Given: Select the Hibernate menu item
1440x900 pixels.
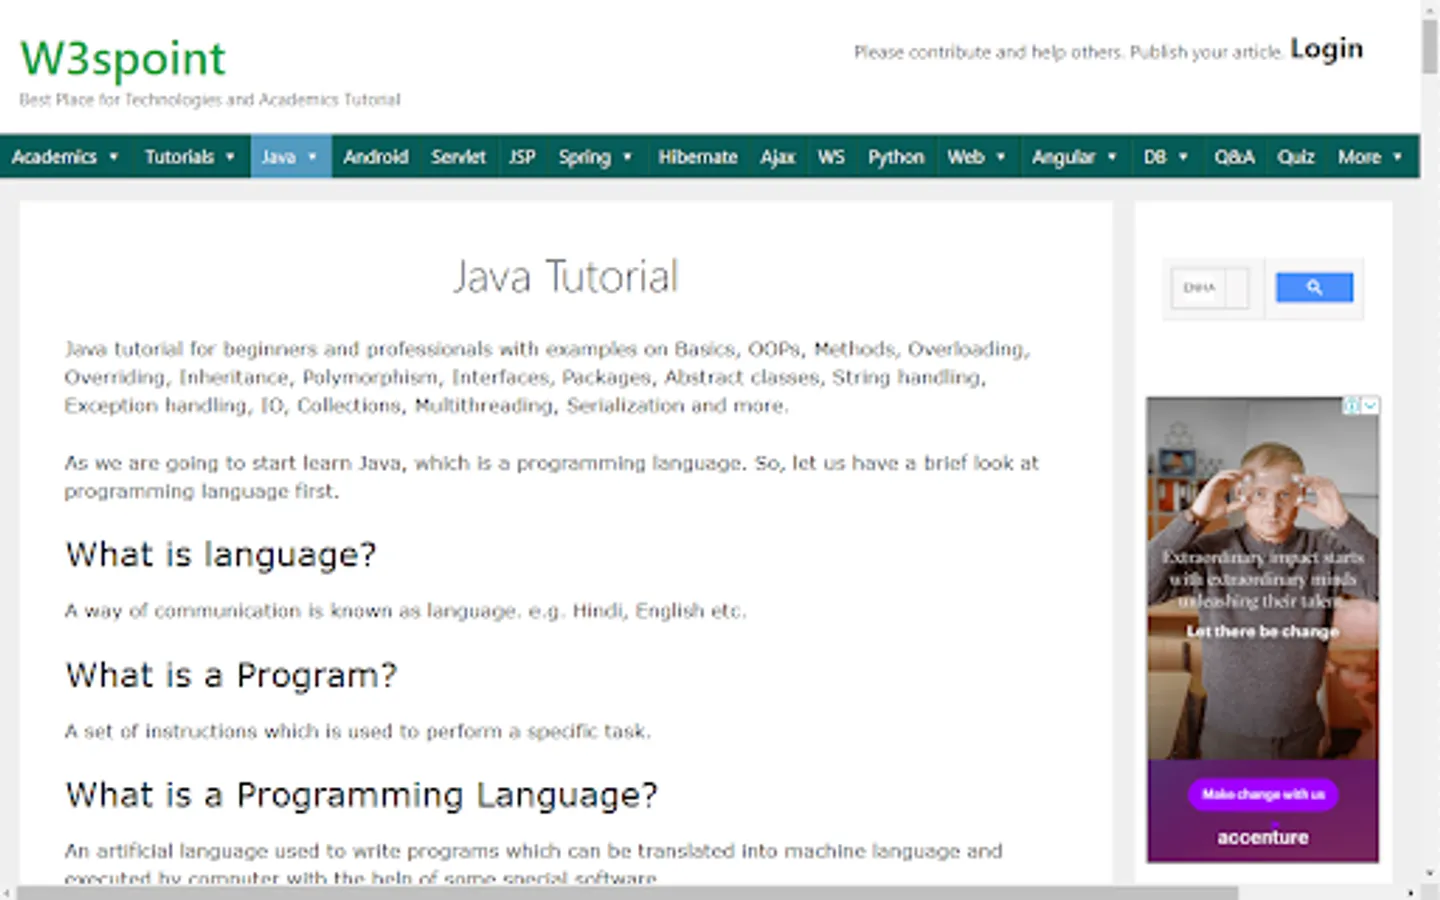Looking at the screenshot, I should pyautogui.click(x=697, y=157).
